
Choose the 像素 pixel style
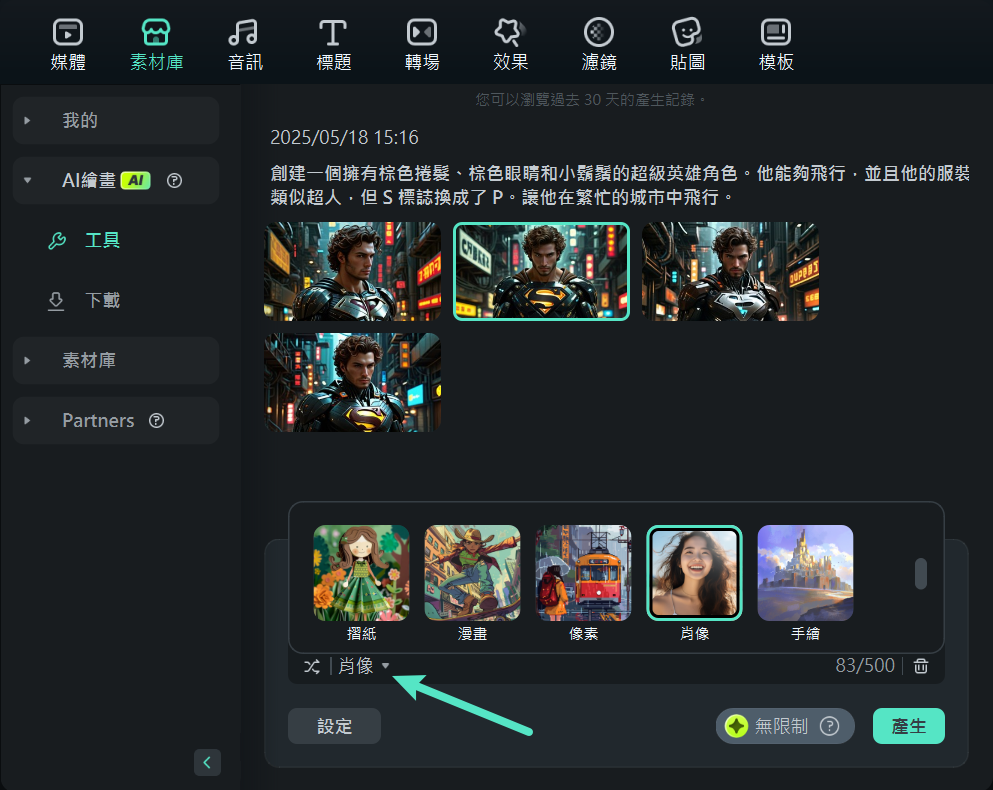[583, 573]
